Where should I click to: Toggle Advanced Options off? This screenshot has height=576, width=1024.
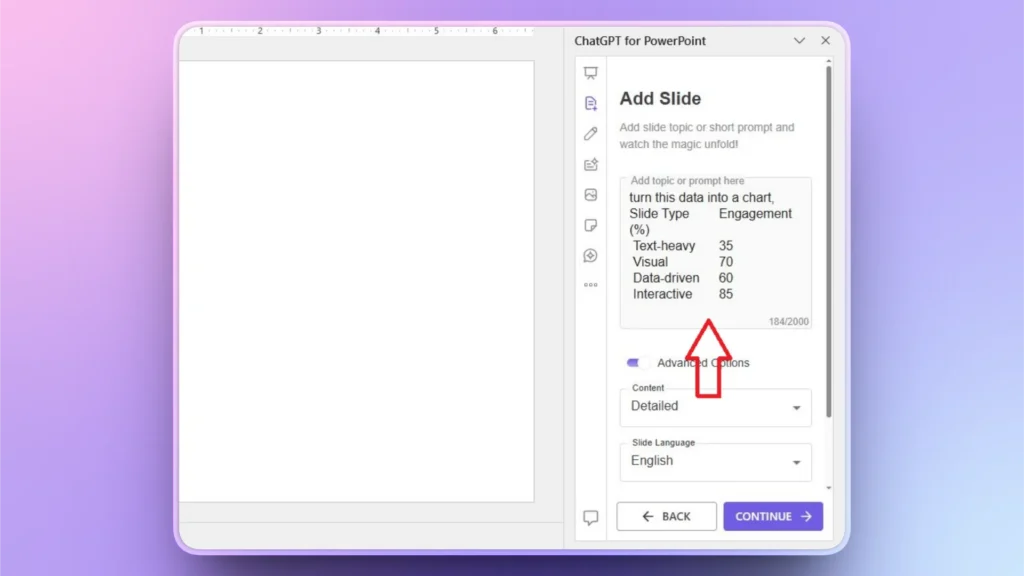(637, 362)
